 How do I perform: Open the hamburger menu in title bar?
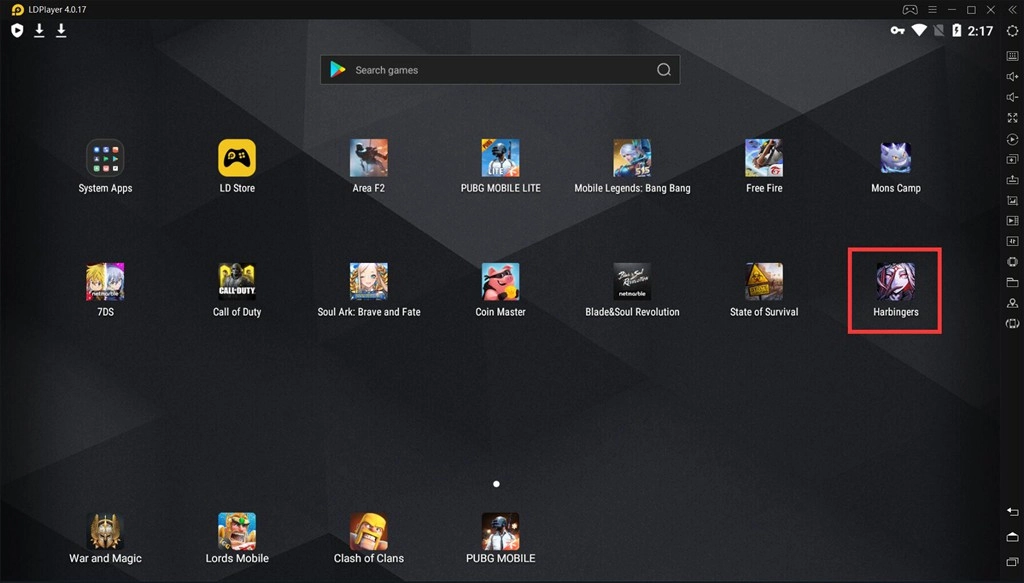(933, 10)
